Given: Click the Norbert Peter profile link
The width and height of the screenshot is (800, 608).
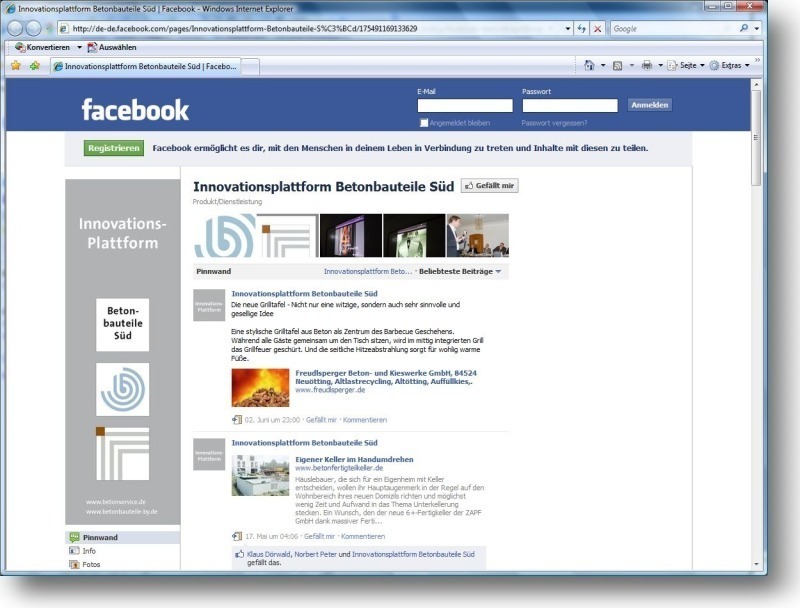Looking at the screenshot, I should [315, 554].
